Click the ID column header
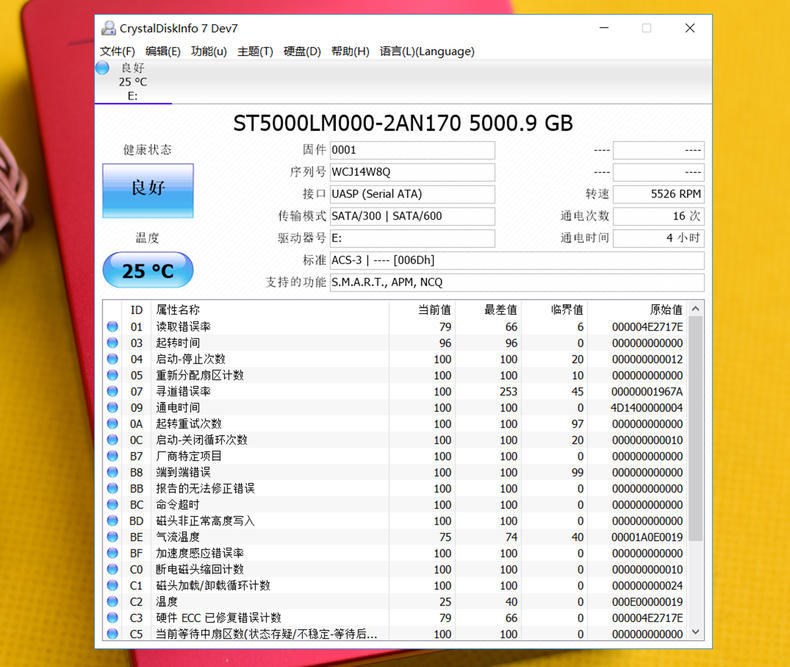Viewport: 790px width, 667px height. pos(137,309)
